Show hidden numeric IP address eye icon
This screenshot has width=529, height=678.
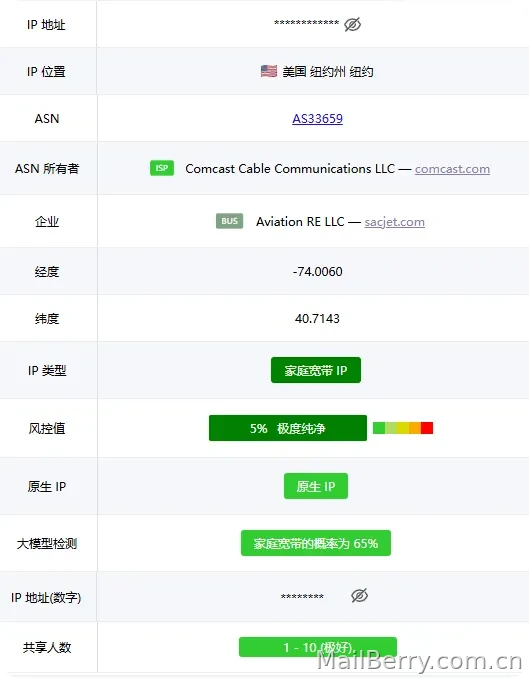pos(359,595)
